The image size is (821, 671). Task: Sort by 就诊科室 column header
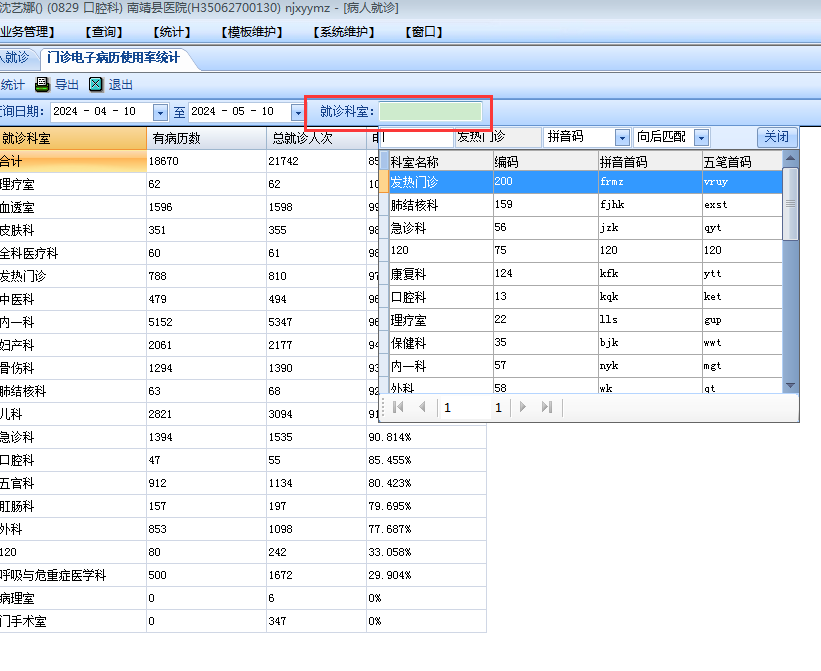pos(73,138)
